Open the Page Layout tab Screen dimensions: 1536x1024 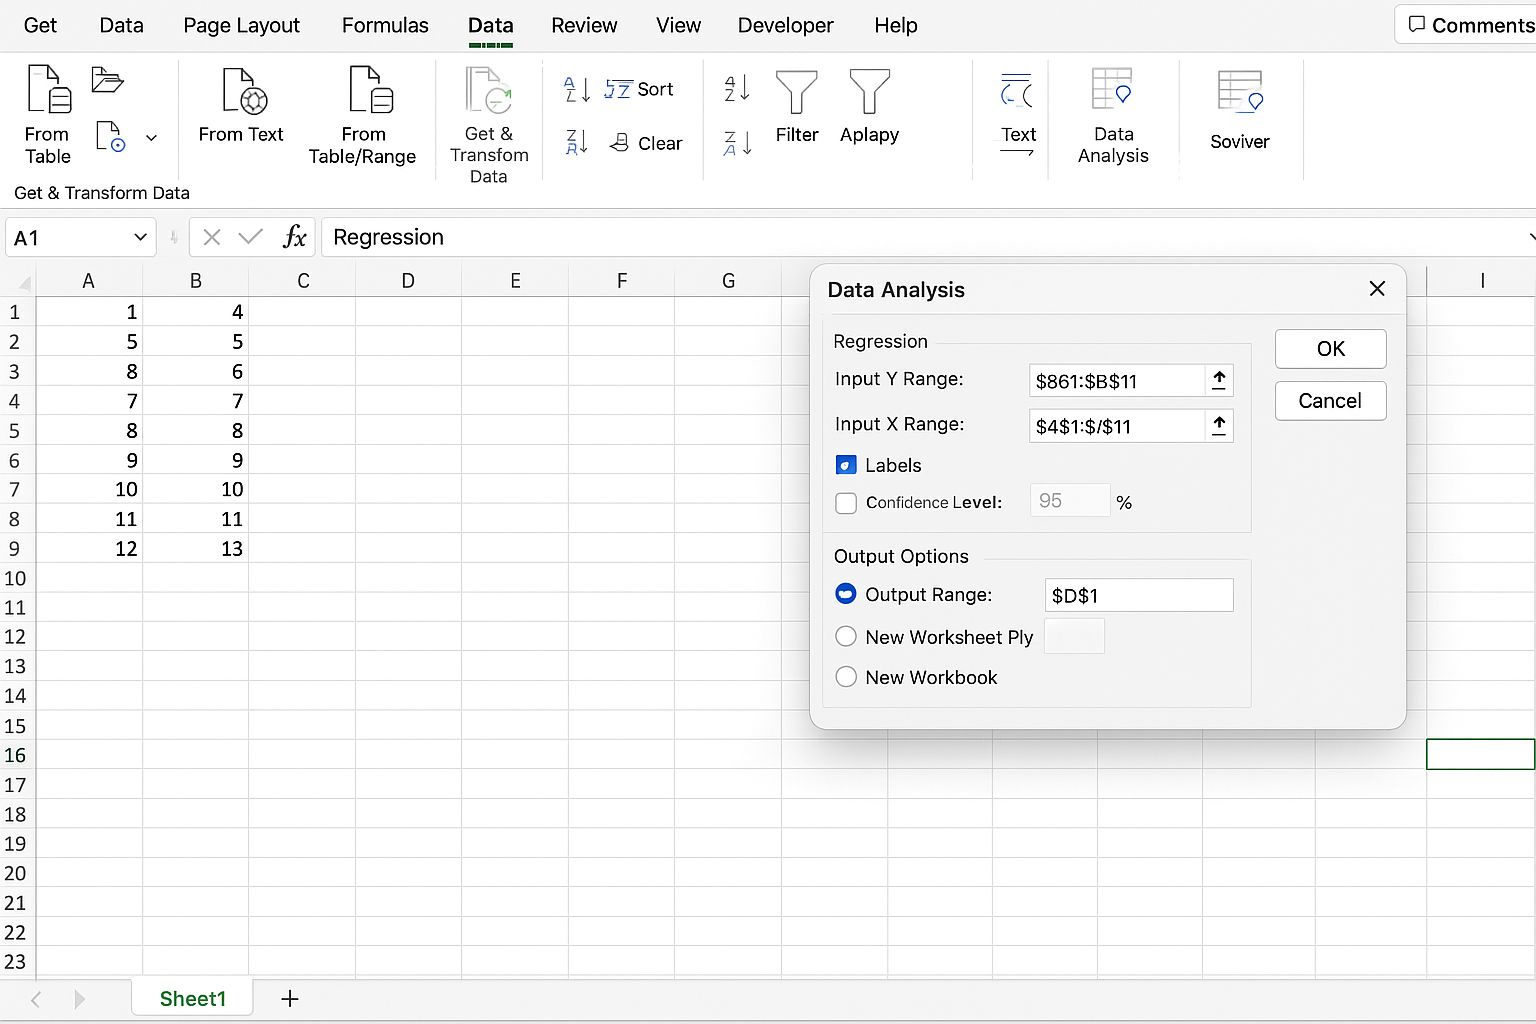point(241,25)
